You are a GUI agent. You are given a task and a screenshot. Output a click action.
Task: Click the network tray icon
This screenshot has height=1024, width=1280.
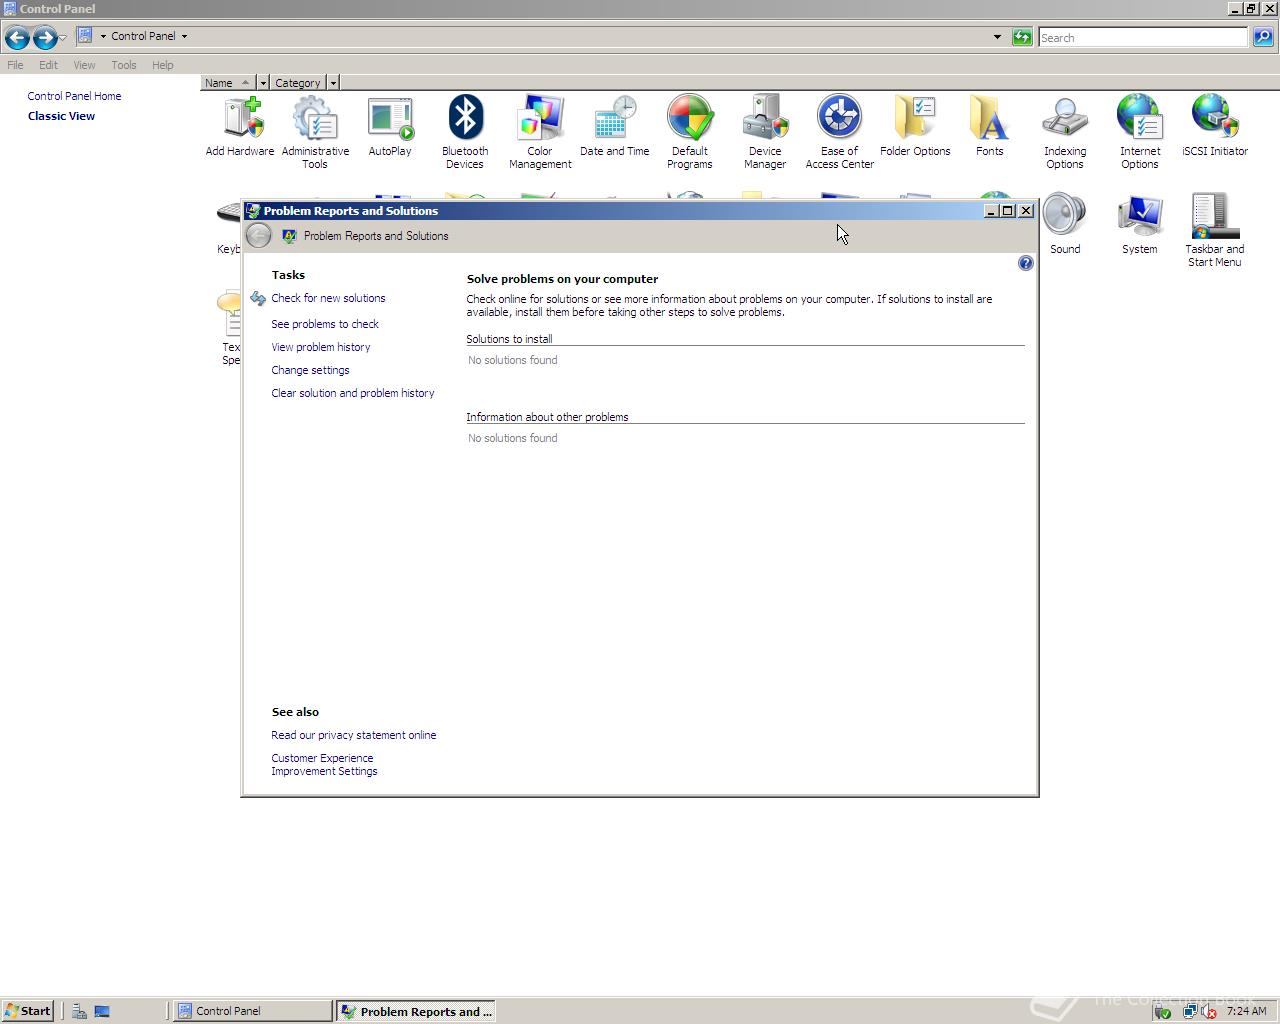[x=1189, y=1011]
